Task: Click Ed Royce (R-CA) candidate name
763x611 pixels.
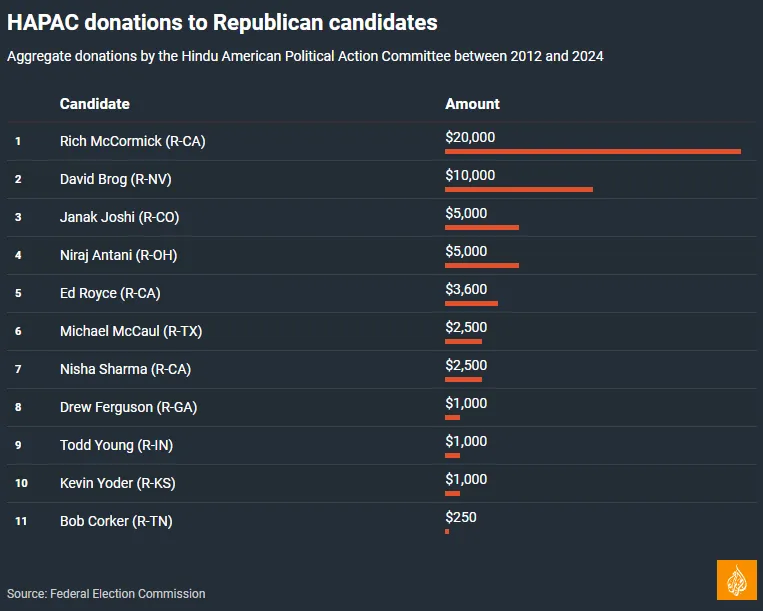Action: coord(110,294)
